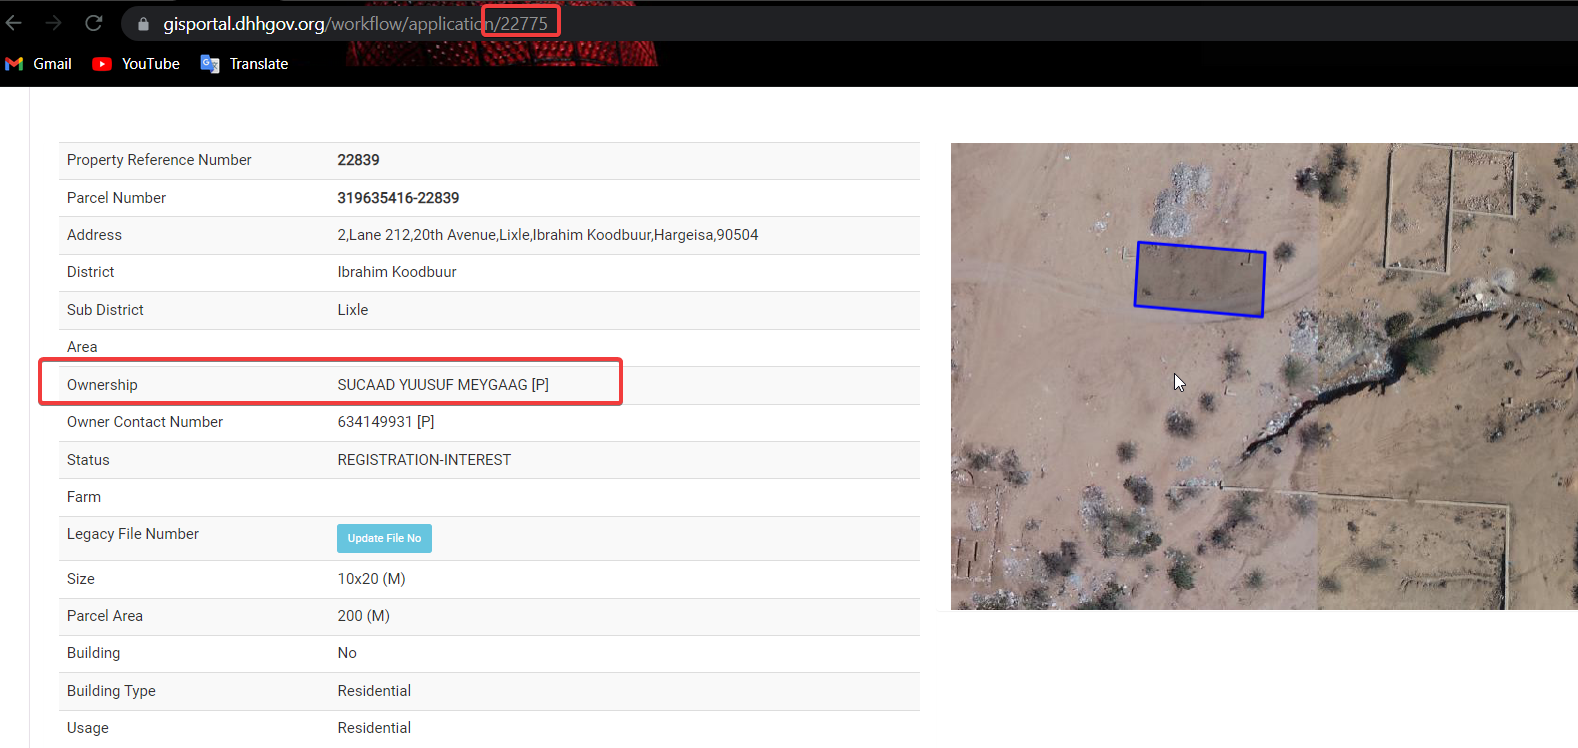Select the address text with Lane 212
The image size is (1578, 748).
coord(547,235)
